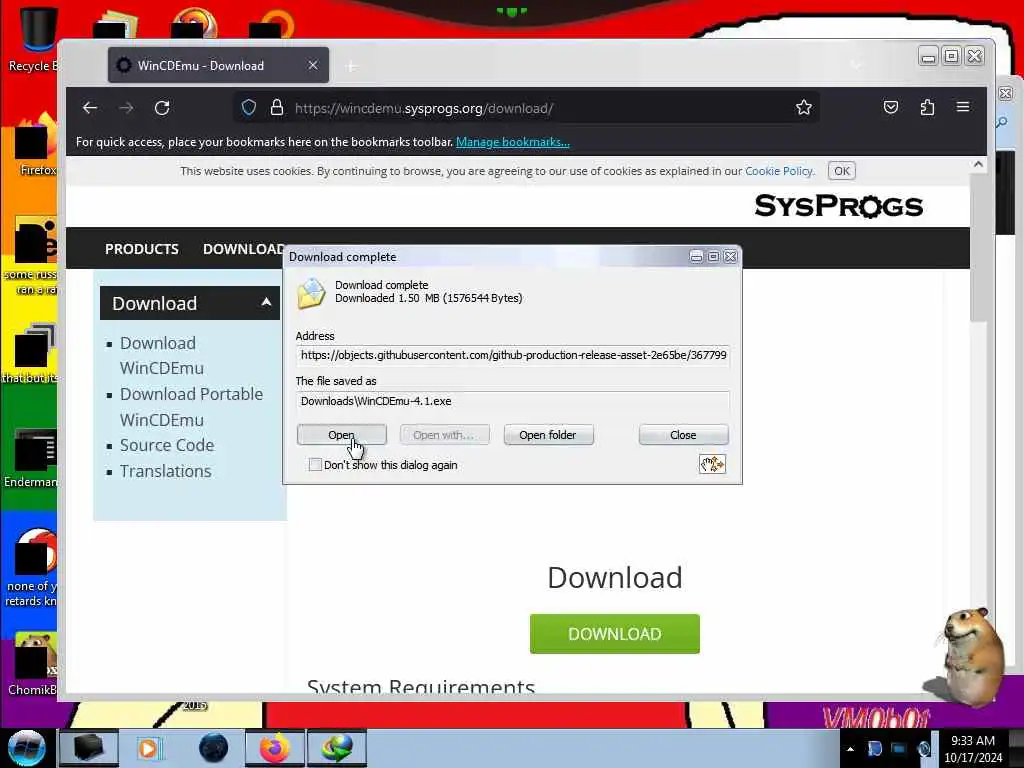
Task: Open the black folder taskbar icon
Action: [89, 748]
